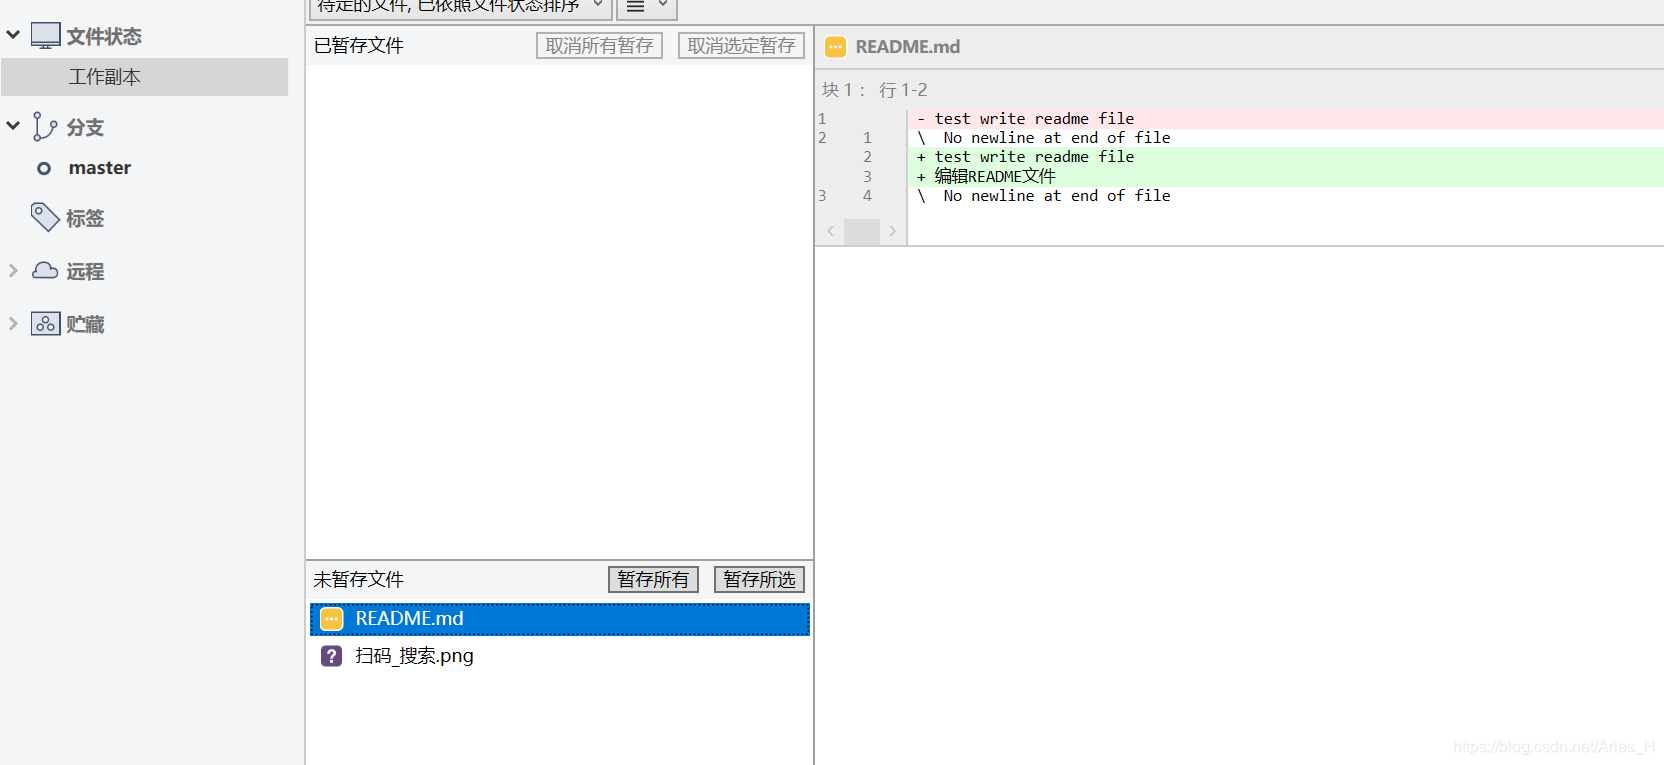Click the modified-file icon in the README.md diff header
Viewport: 1664px width, 765px height.
coord(836,47)
